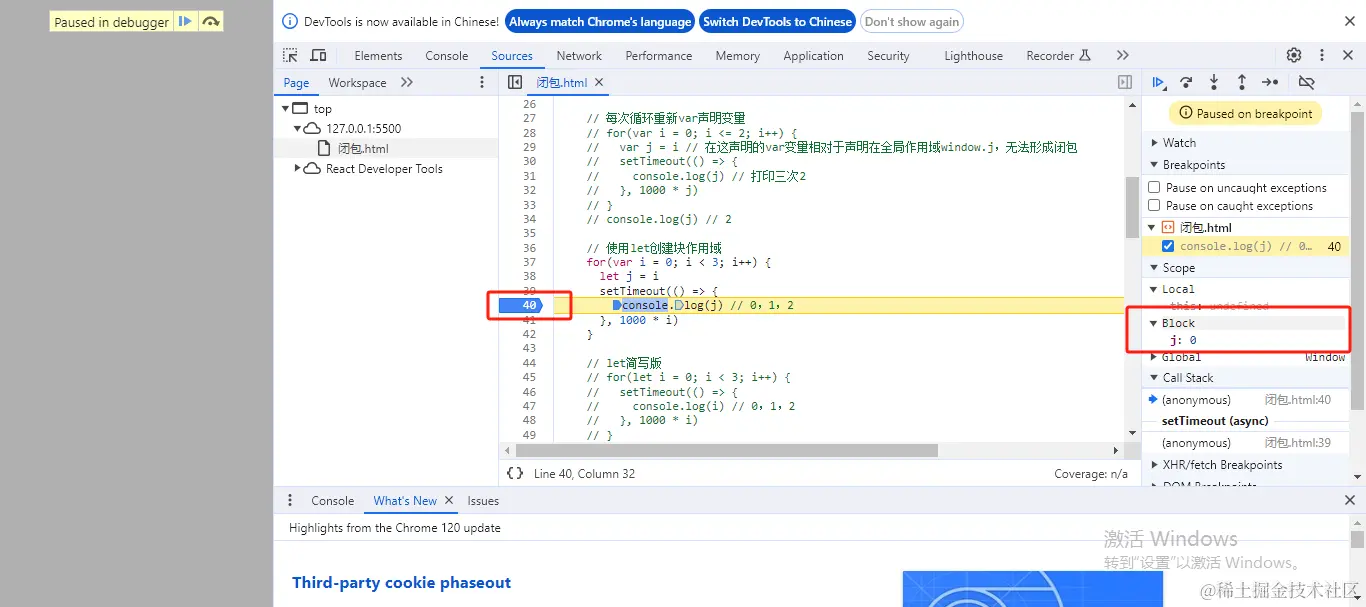Click line number 37 gutter
1366x607 pixels.
529,262
